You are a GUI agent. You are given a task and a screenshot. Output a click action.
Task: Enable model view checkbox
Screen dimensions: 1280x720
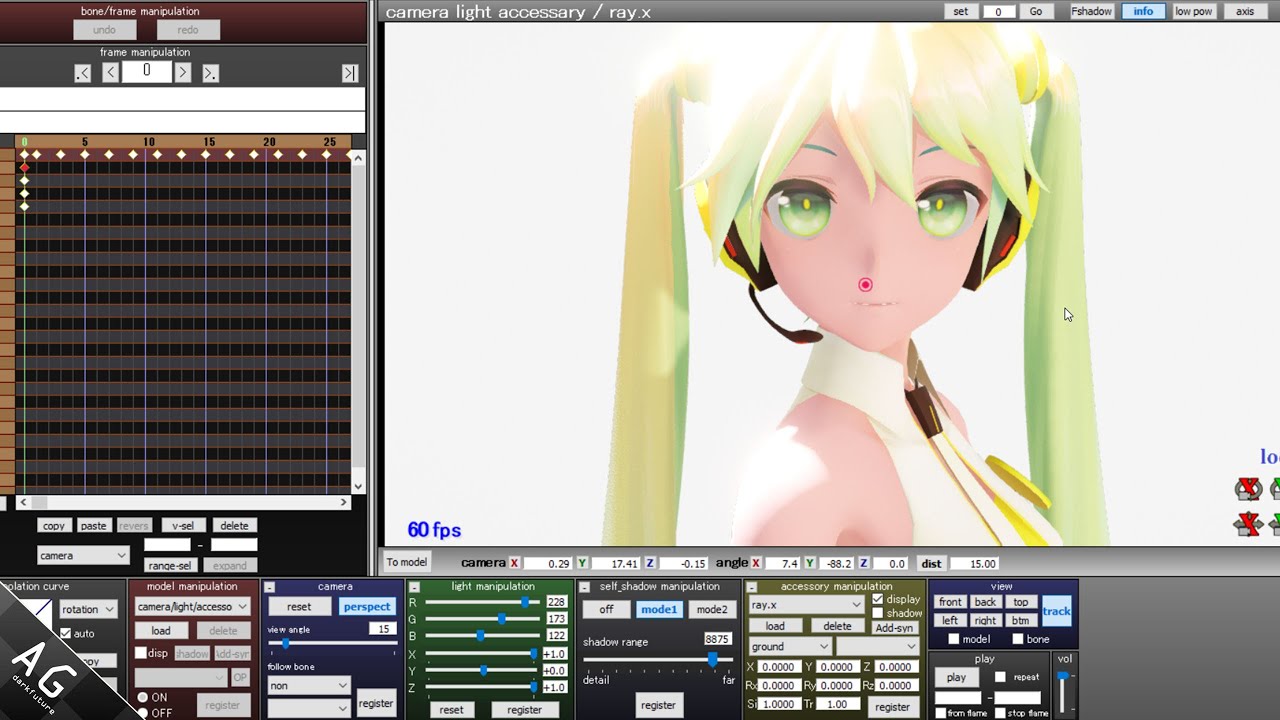954,639
